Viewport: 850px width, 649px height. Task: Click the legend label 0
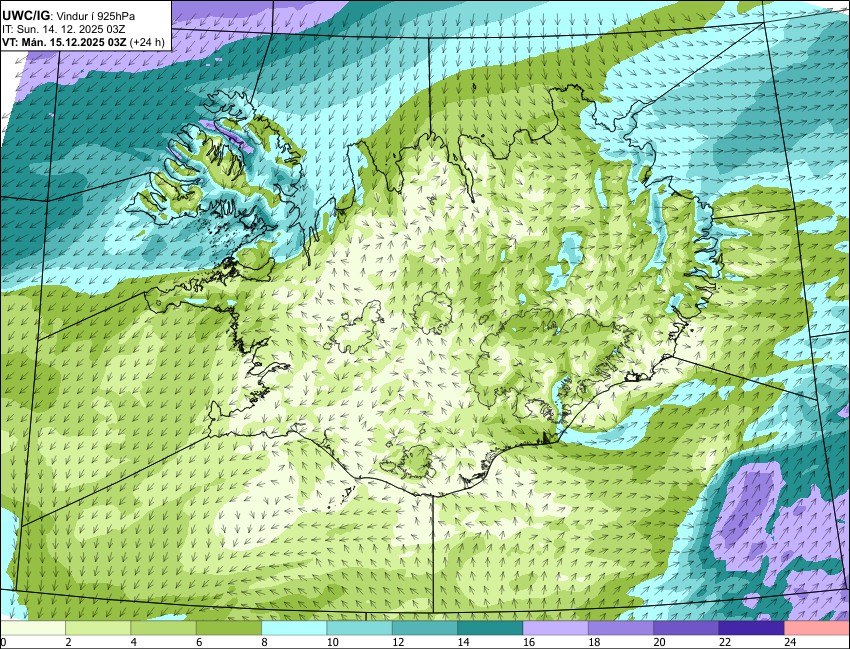[x=3, y=642]
